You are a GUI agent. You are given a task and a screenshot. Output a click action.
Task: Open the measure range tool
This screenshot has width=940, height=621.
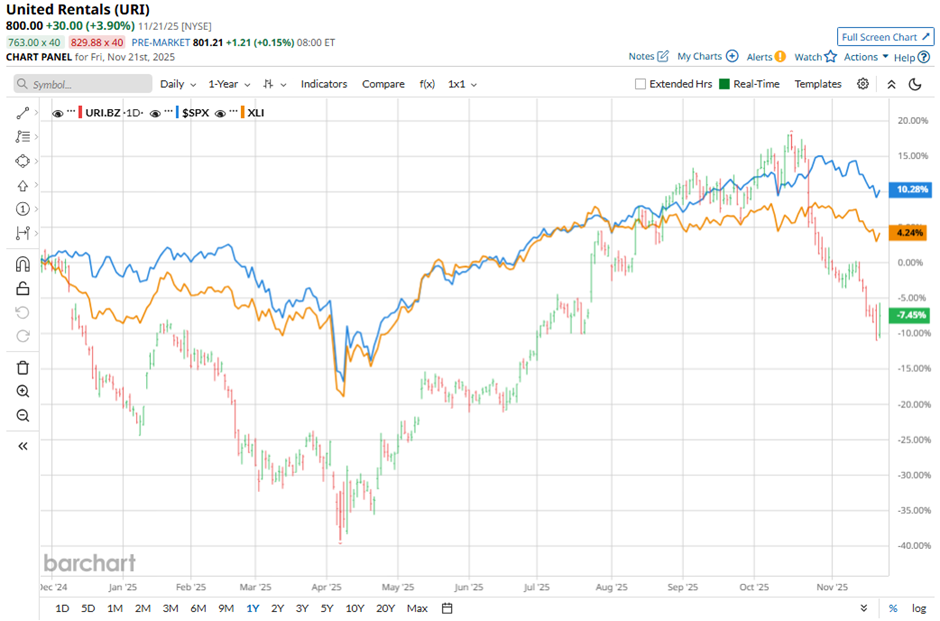(x=22, y=233)
